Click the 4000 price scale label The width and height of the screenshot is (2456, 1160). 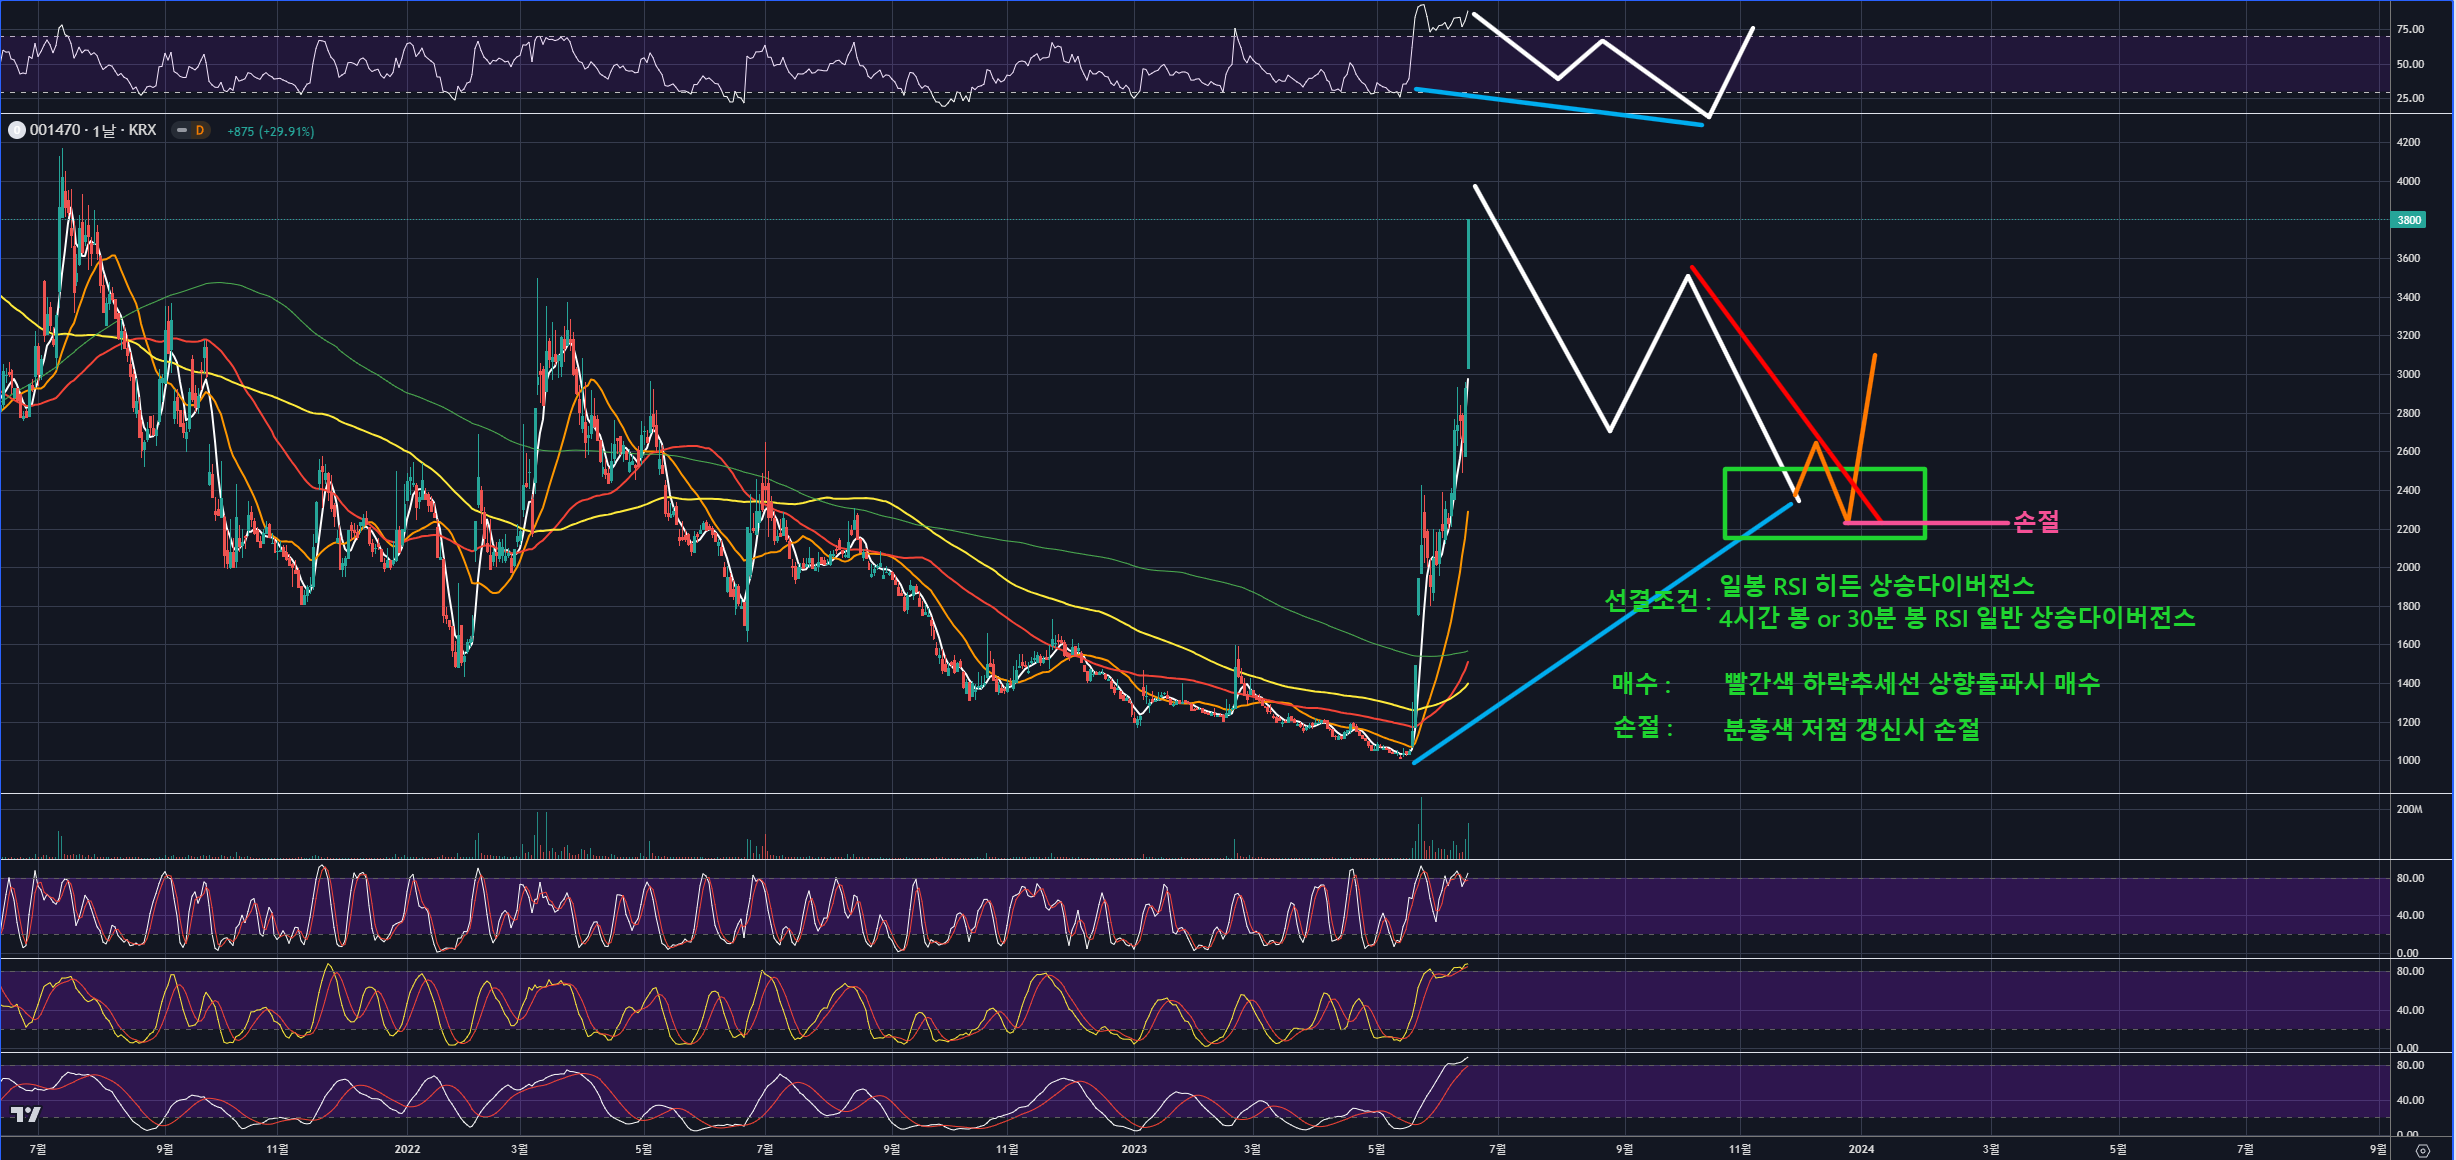coord(2408,181)
